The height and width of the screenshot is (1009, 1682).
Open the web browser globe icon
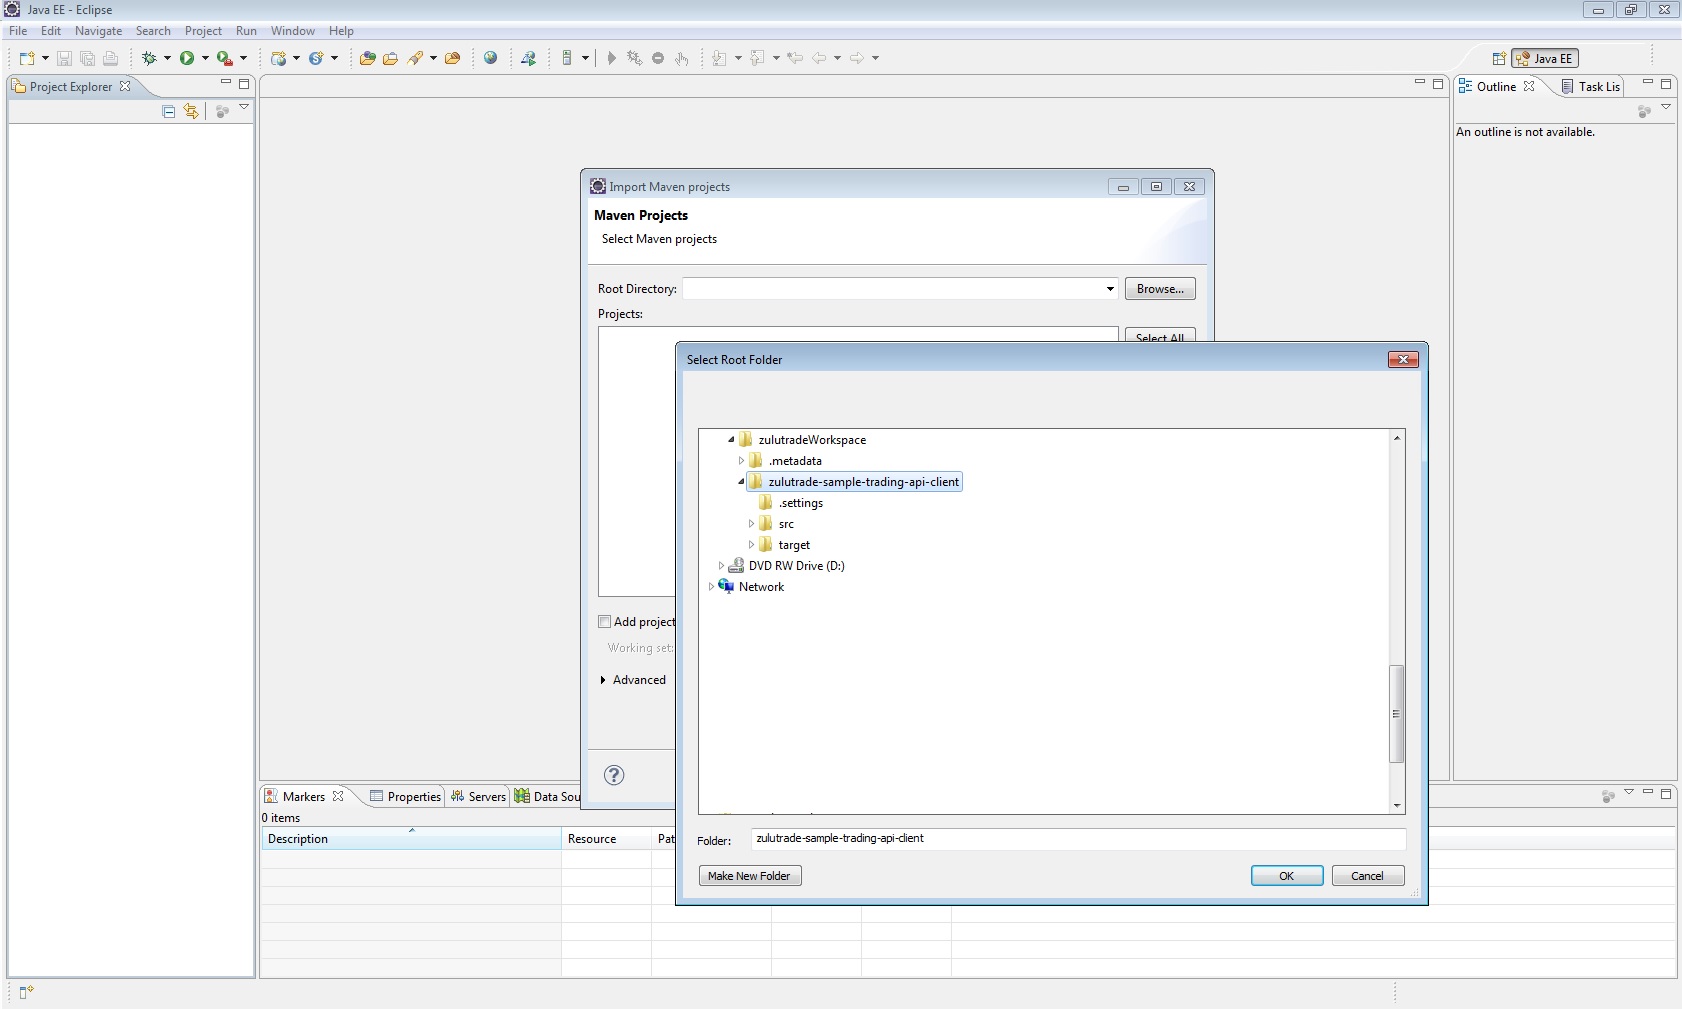(x=490, y=58)
